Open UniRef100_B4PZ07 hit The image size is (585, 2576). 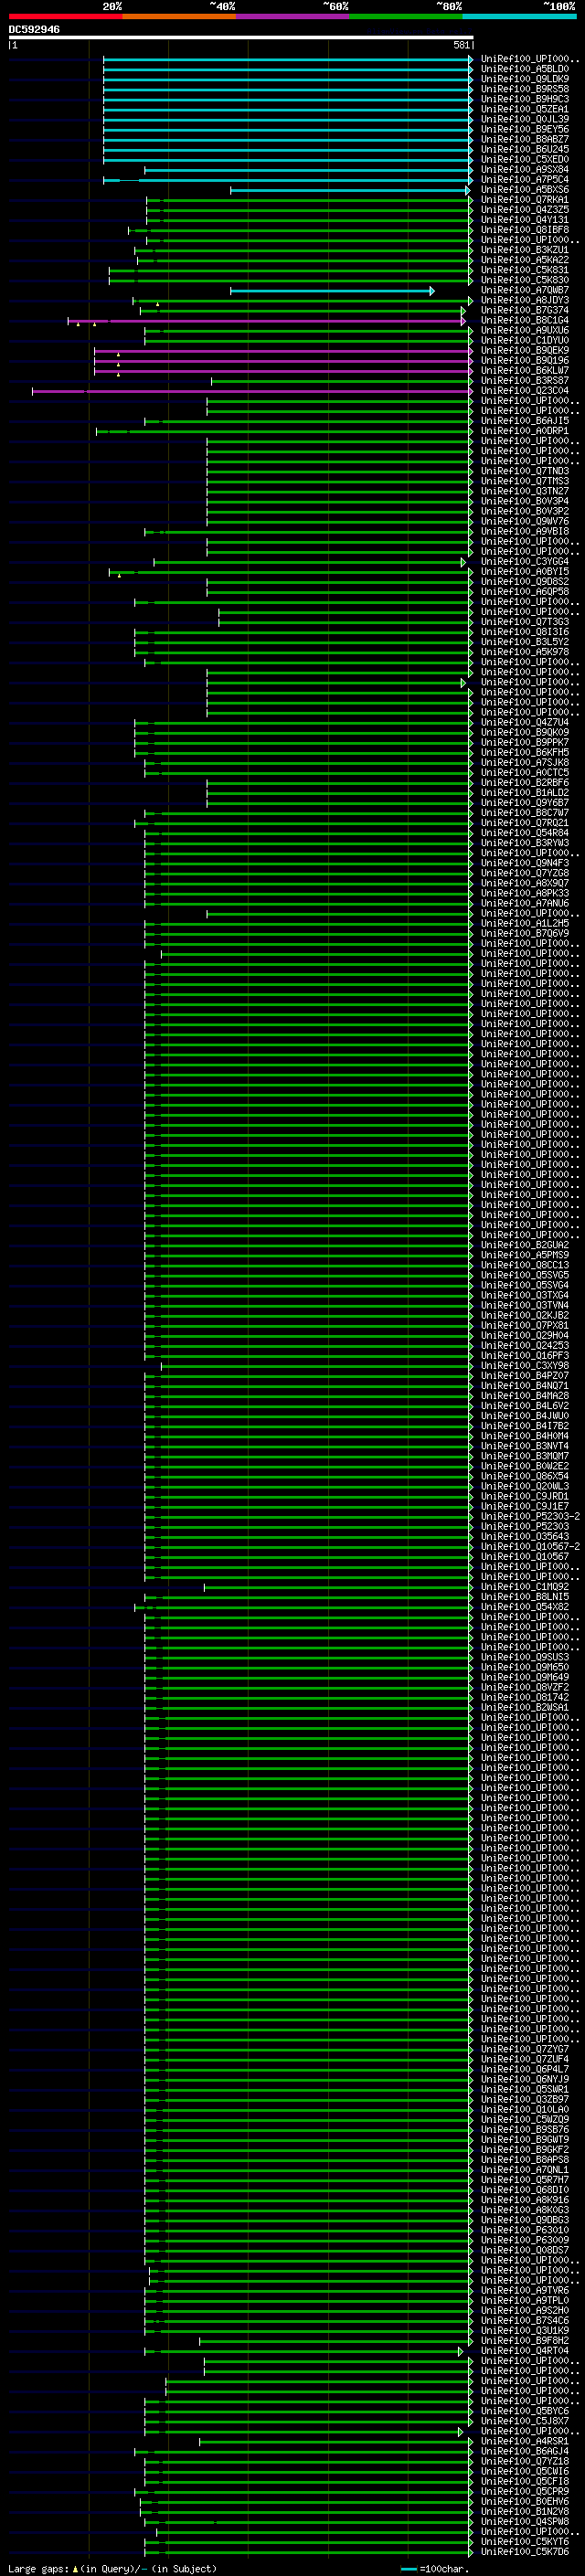click(525, 1376)
